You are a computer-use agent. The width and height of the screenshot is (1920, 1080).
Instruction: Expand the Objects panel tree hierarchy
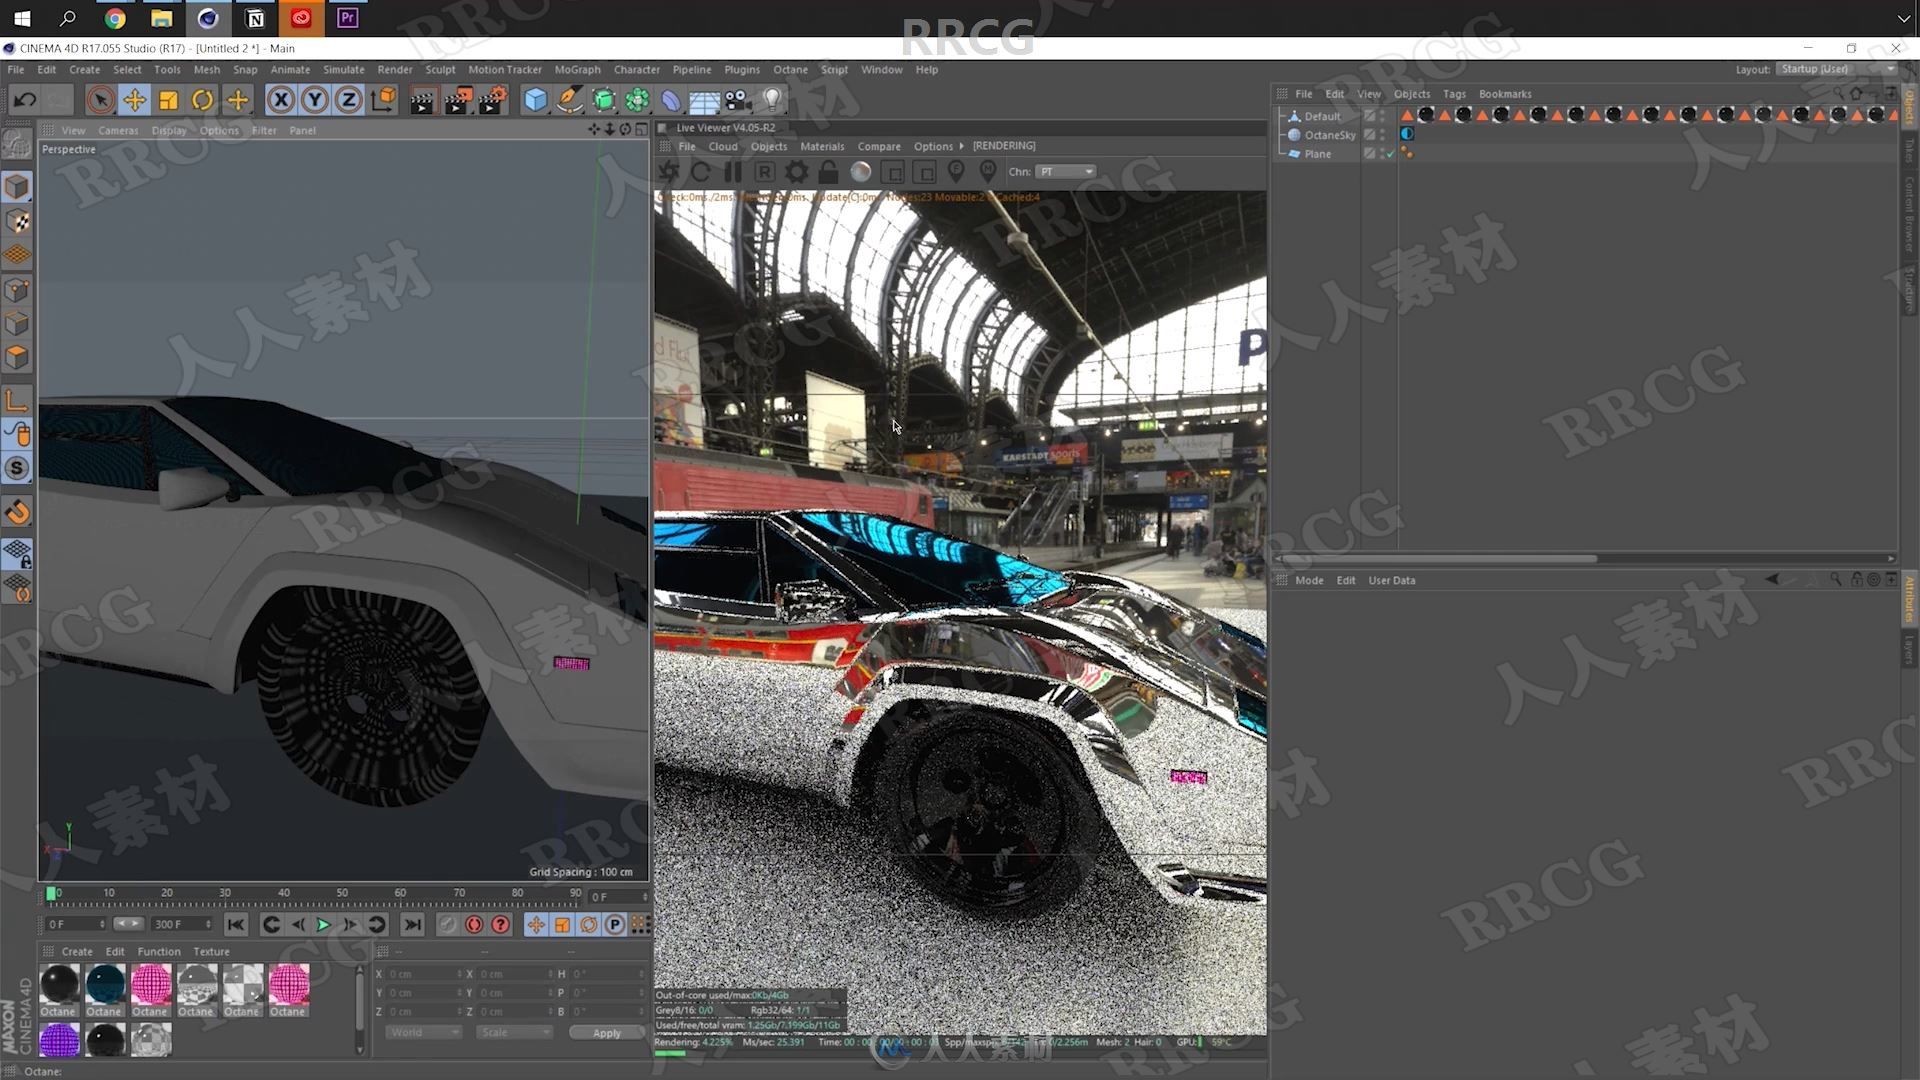(1280, 116)
